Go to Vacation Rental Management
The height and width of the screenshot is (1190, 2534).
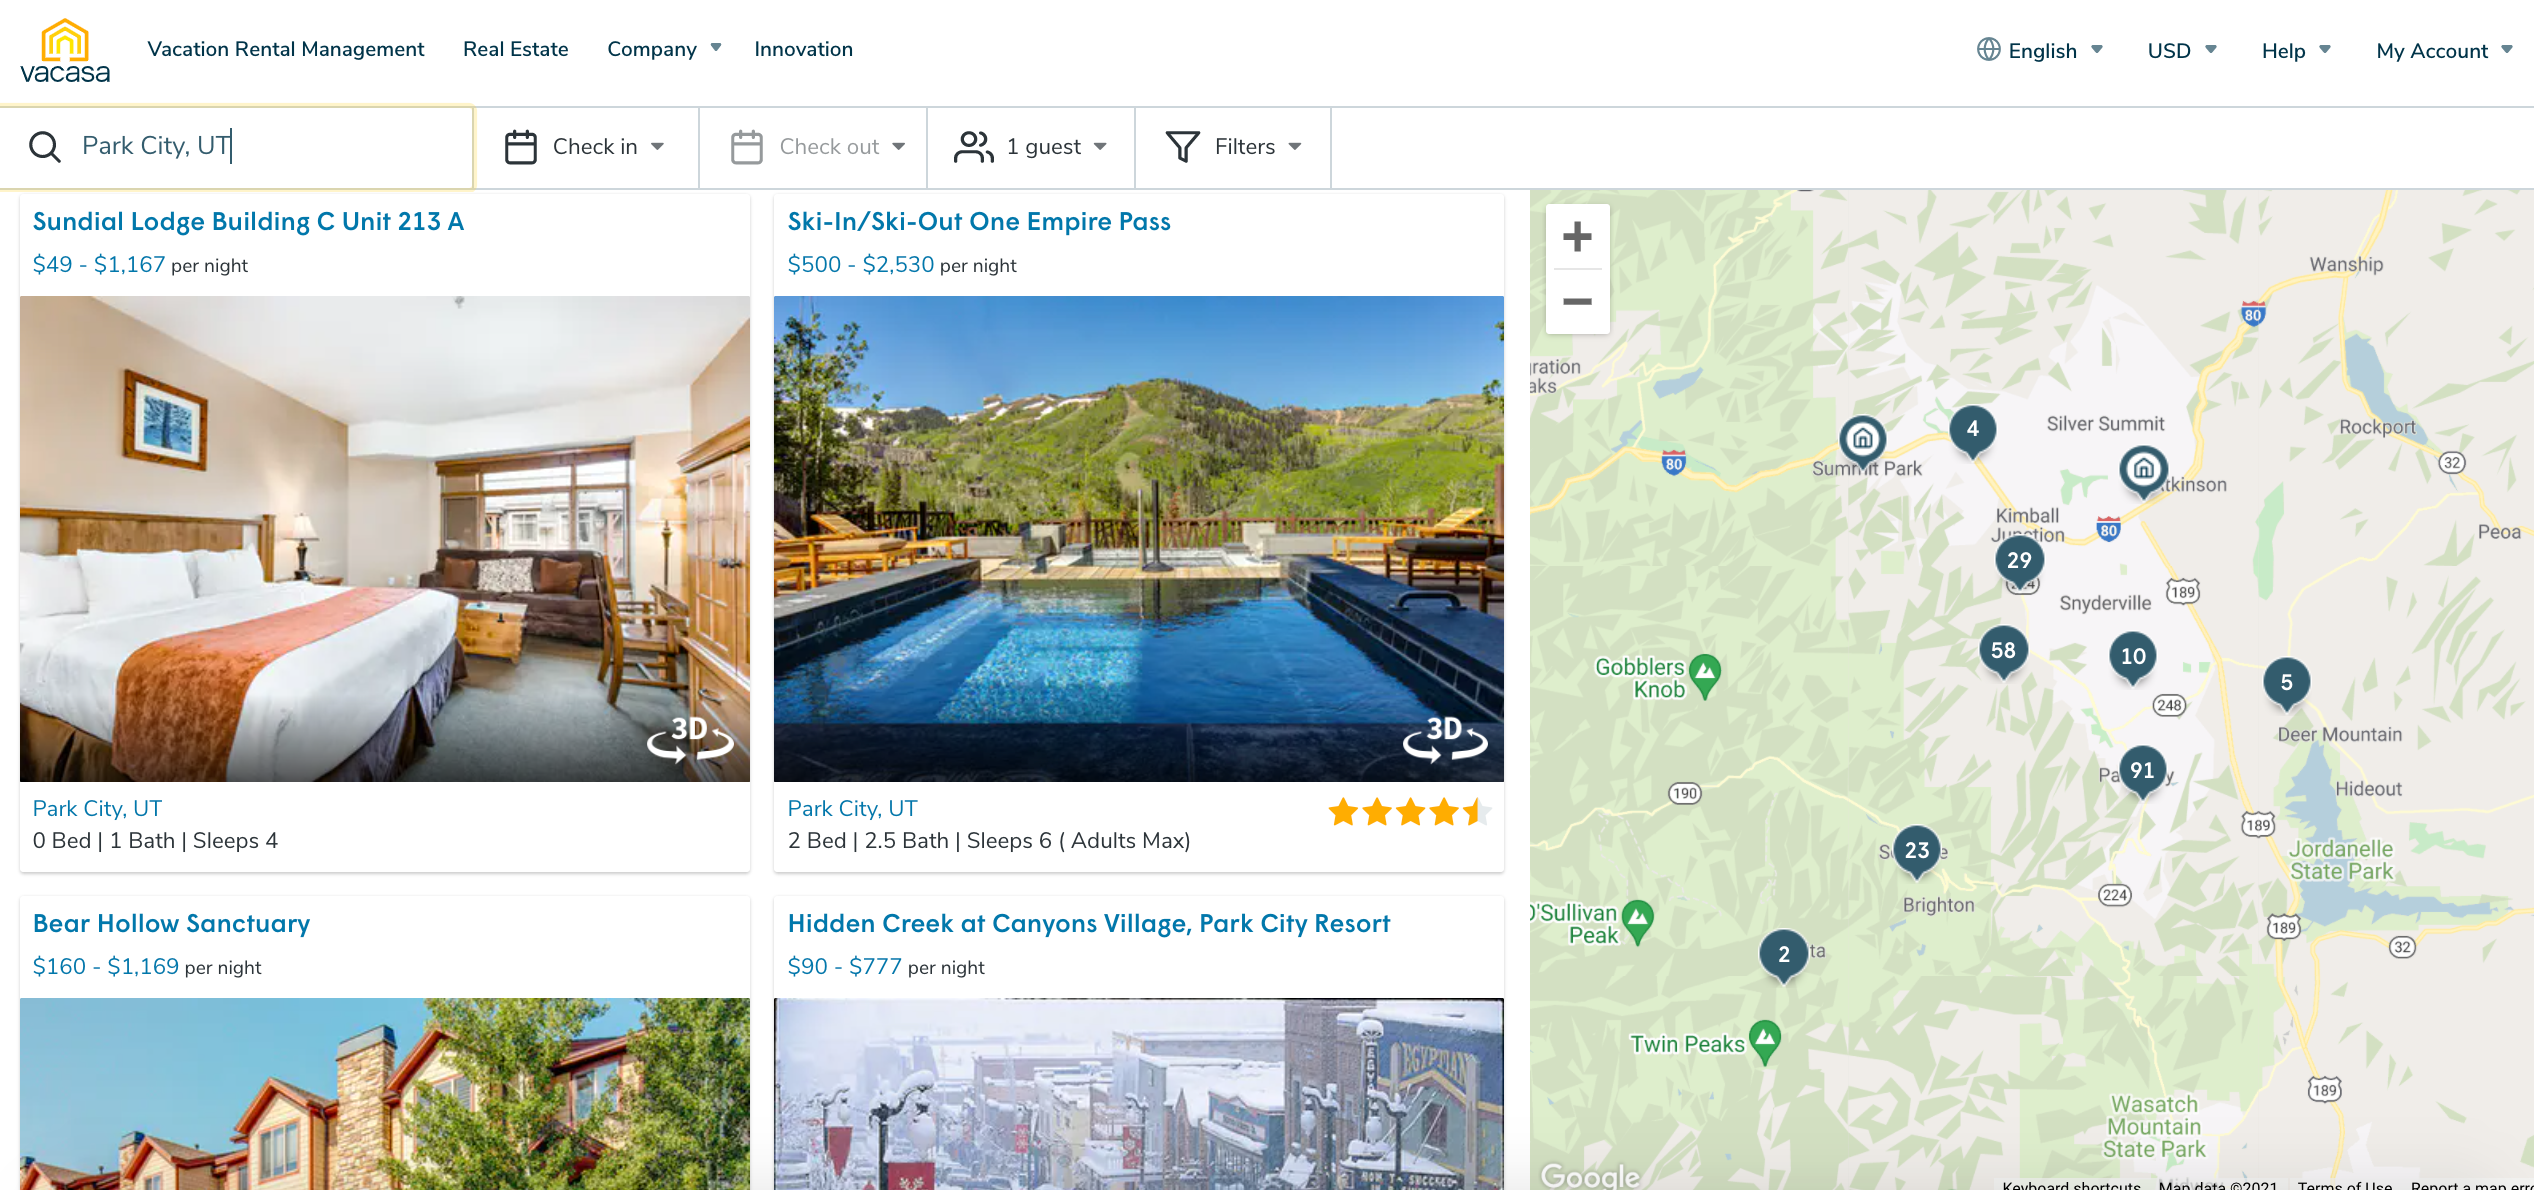(285, 49)
